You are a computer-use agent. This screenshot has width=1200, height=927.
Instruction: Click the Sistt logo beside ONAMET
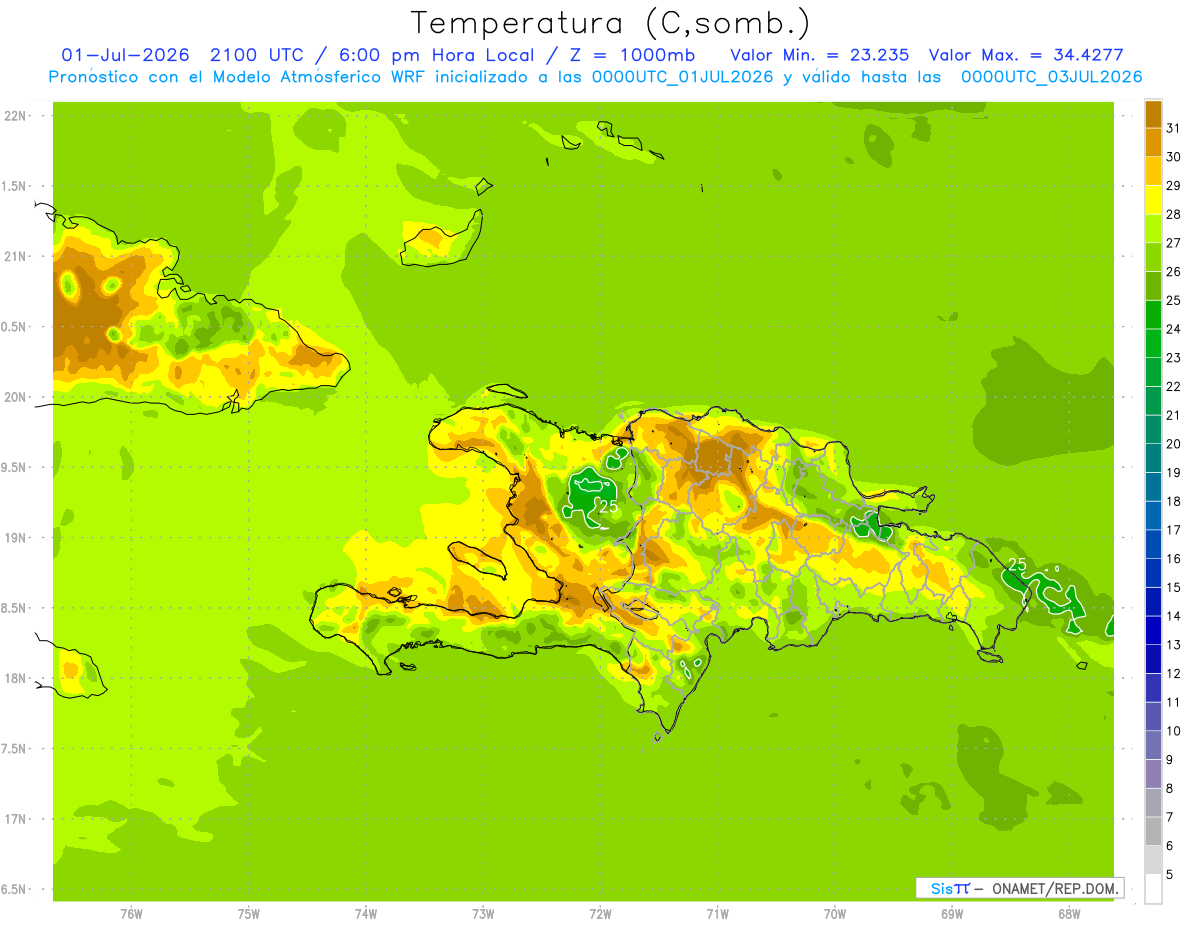[950, 888]
